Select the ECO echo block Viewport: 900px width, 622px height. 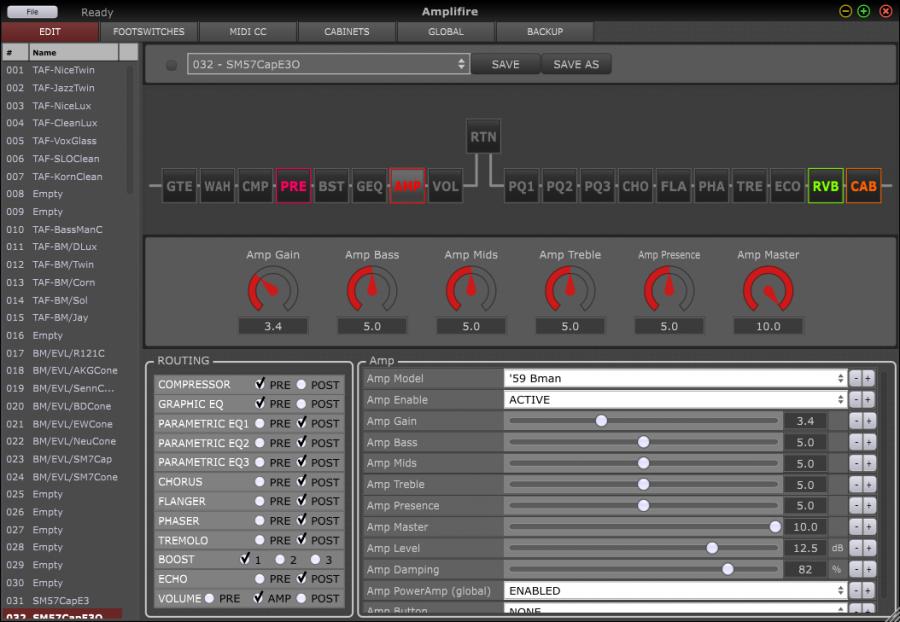point(787,186)
